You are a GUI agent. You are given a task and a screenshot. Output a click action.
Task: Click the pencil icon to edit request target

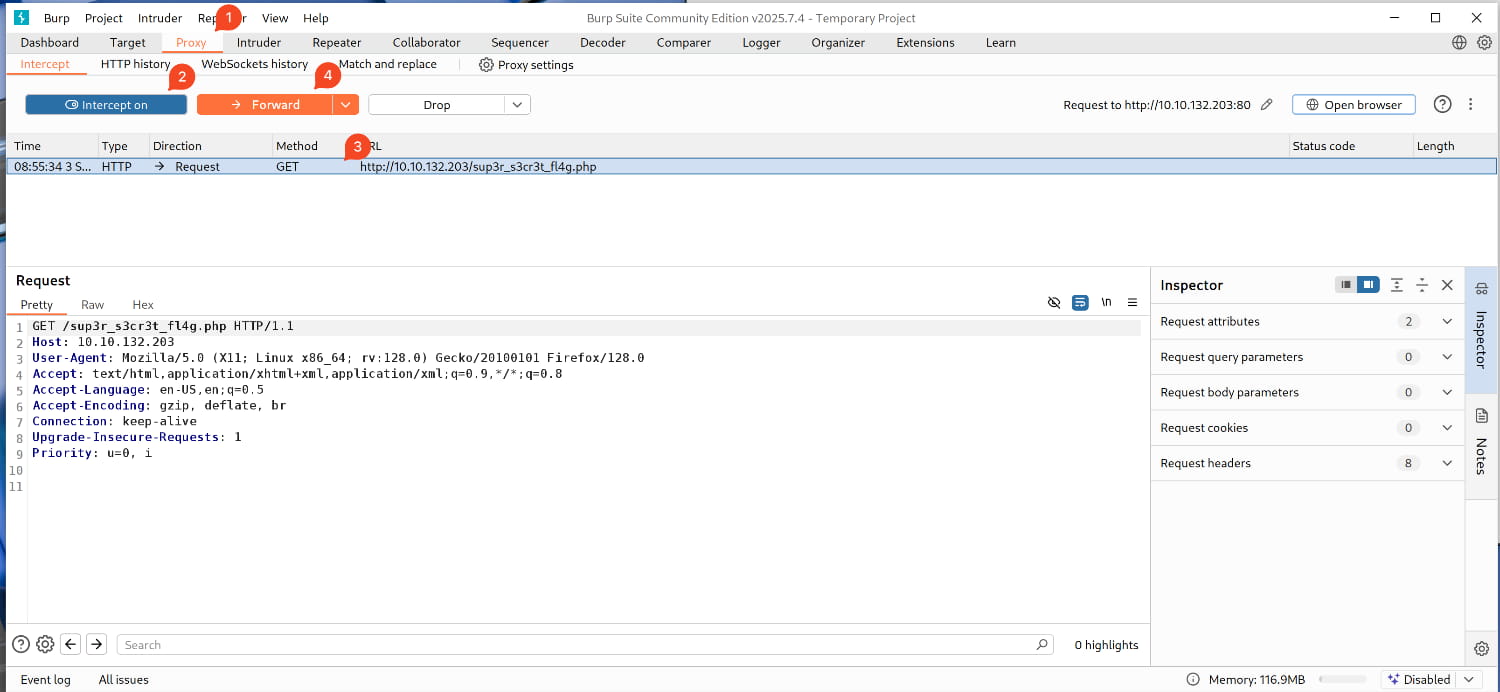click(x=1267, y=105)
